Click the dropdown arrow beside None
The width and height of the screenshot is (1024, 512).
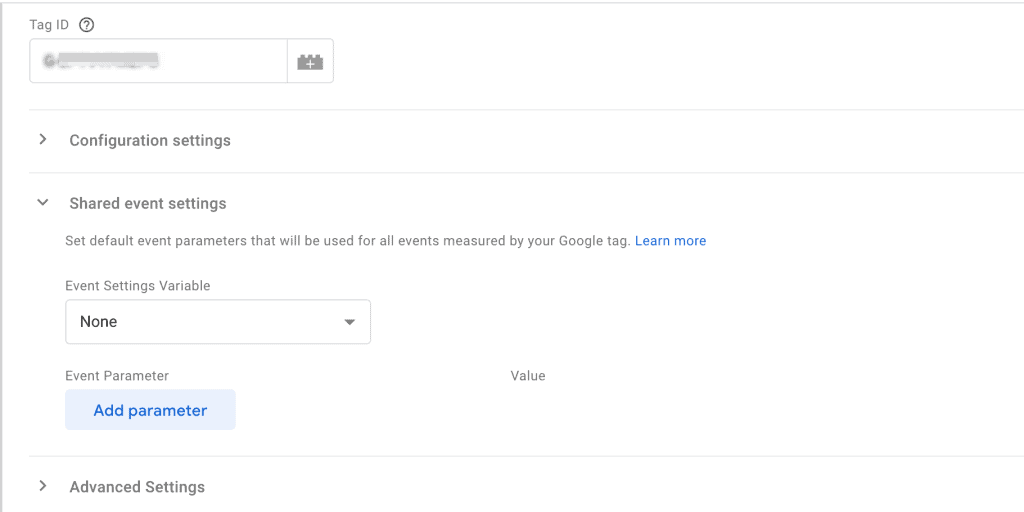coord(349,322)
